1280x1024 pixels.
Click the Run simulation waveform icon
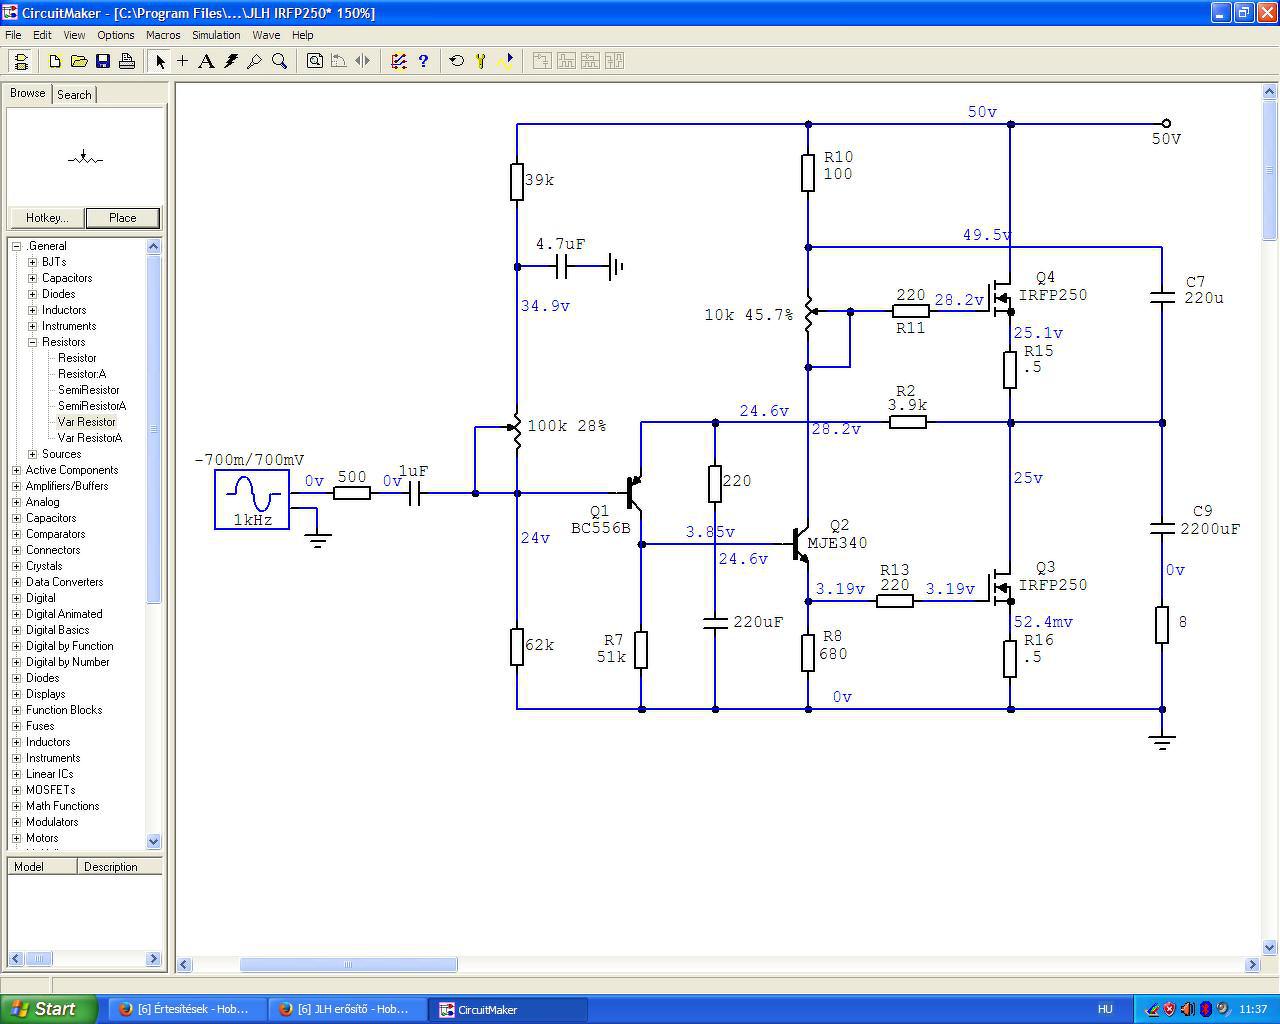[506, 61]
